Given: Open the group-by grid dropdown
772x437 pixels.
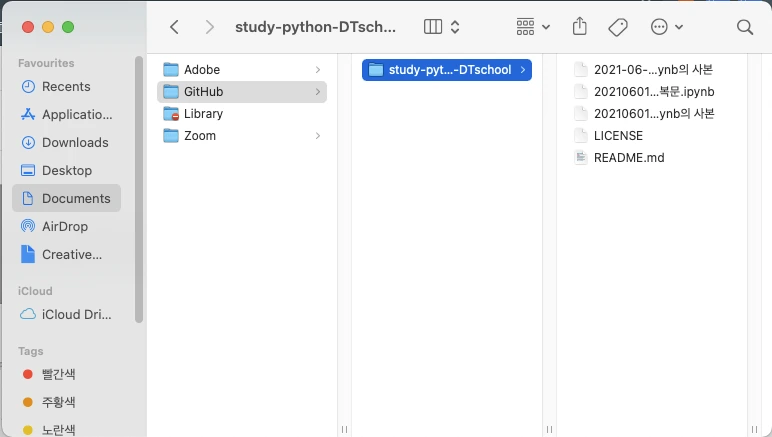Looking at the screenshot, I should [x=533, y=27].
